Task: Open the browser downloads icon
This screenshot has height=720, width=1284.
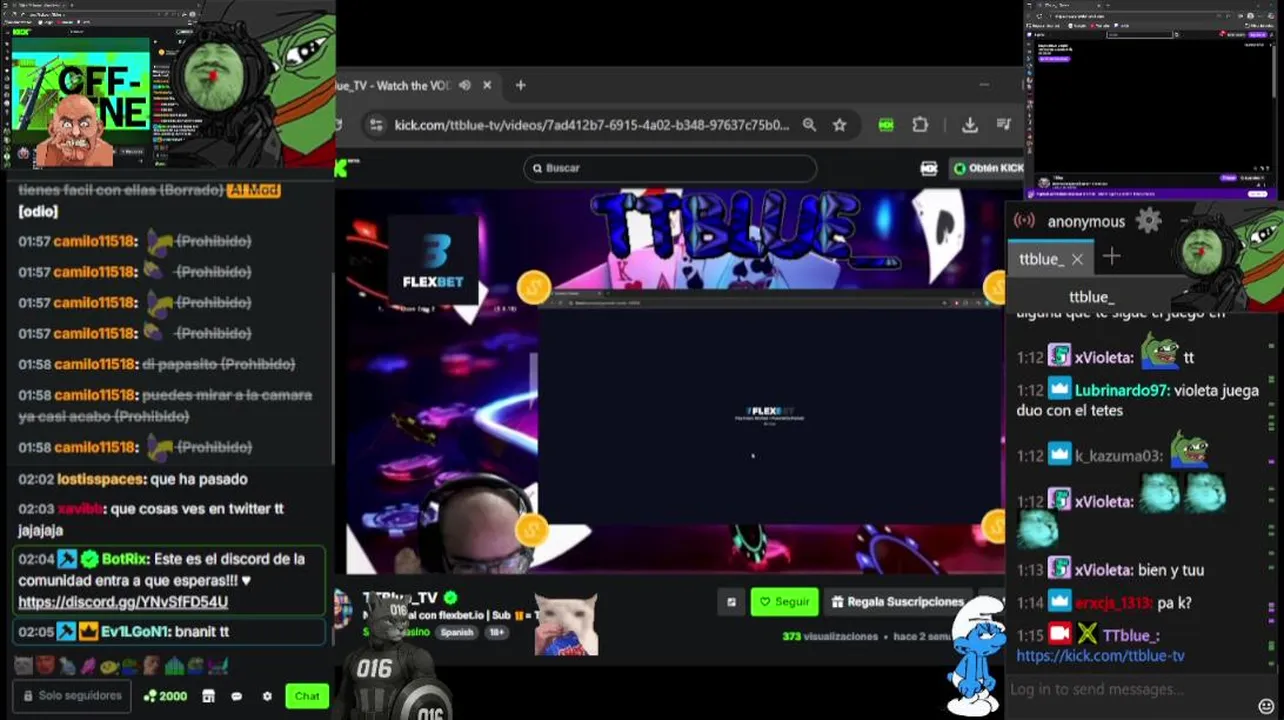Action: point(969,125)
